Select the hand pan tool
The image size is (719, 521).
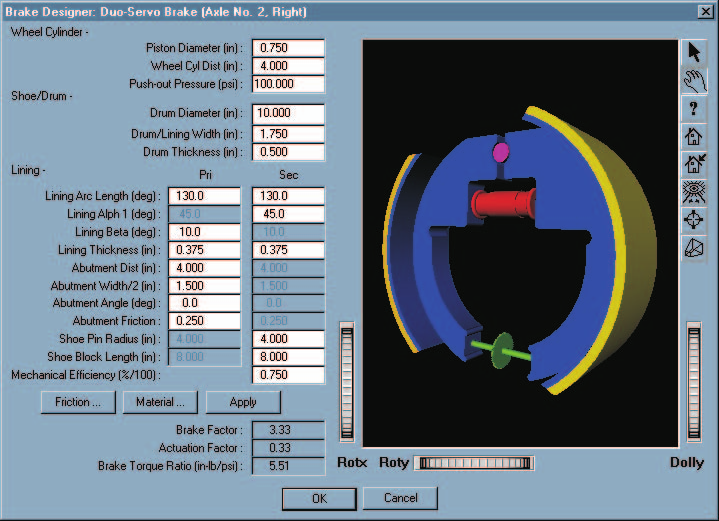pyautogui.click(x=694, y=81)
